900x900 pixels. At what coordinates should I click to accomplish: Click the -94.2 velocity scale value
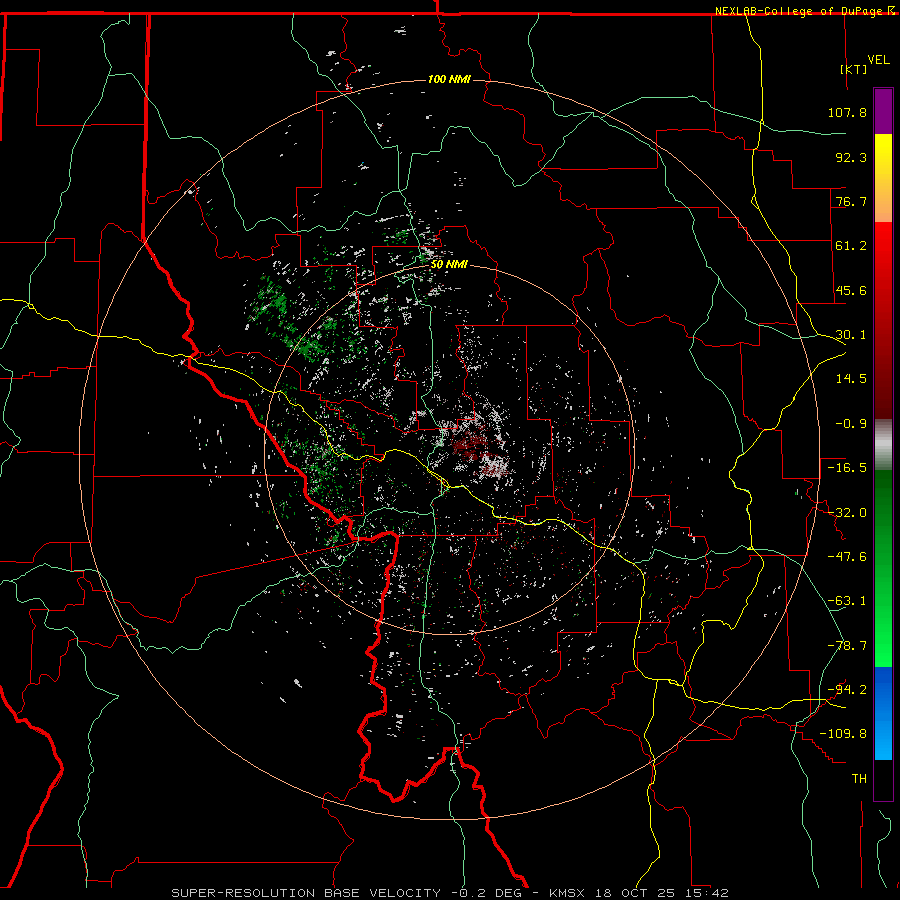click(x=847, y=690)
